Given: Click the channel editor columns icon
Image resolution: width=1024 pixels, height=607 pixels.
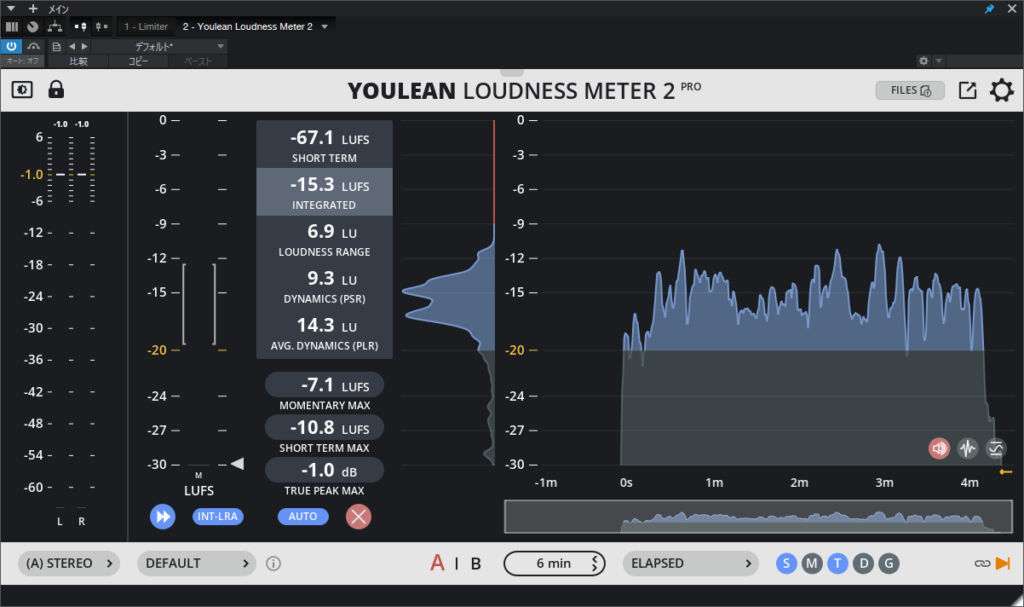Looking at the screenshot, I should (12, 27).
